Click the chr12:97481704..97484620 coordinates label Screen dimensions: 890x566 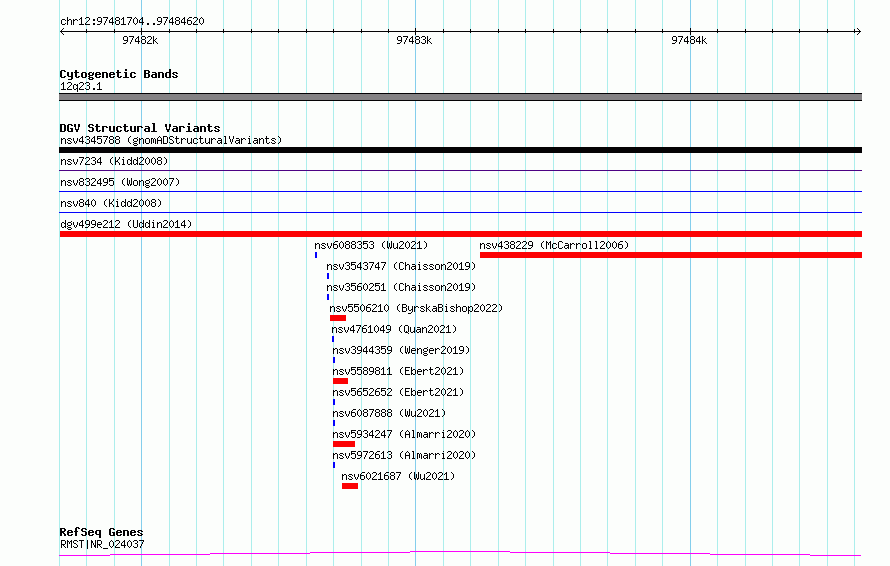click(132, 22)
